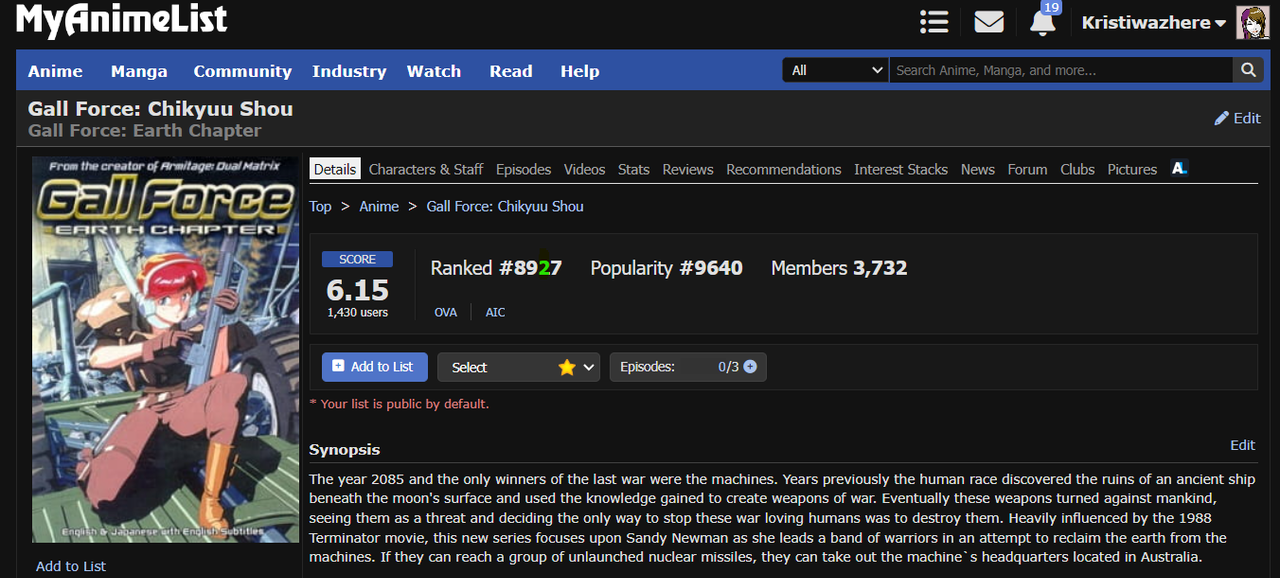Viewport: 1280px width, 578px height.
Task: Open the MyAnimeList logo home link
Action: coord(122,20)
